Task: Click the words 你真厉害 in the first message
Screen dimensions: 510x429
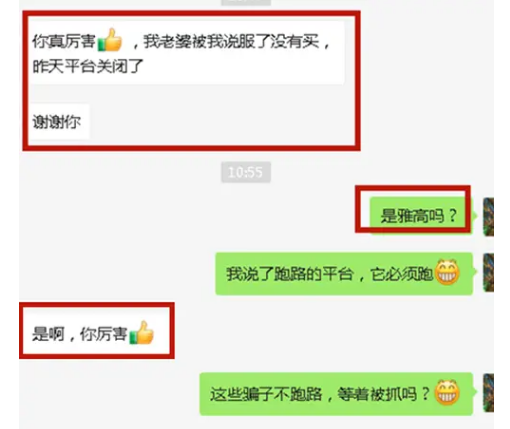Action: [x=64, y=41]
